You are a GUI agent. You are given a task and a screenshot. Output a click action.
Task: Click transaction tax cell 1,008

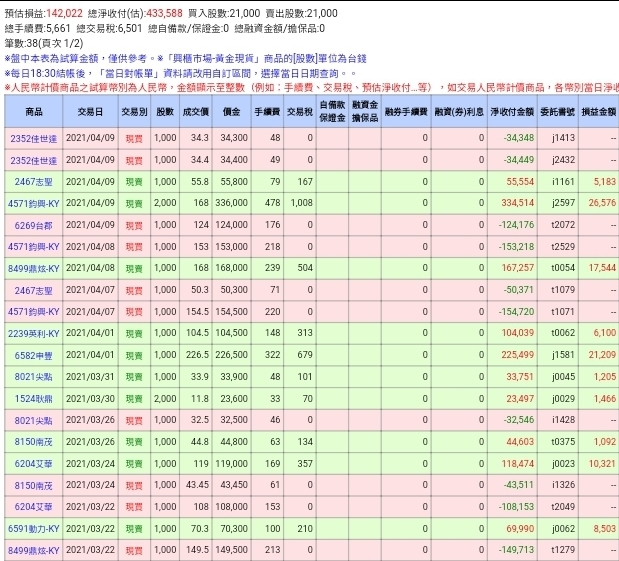[x=302, y=203]
